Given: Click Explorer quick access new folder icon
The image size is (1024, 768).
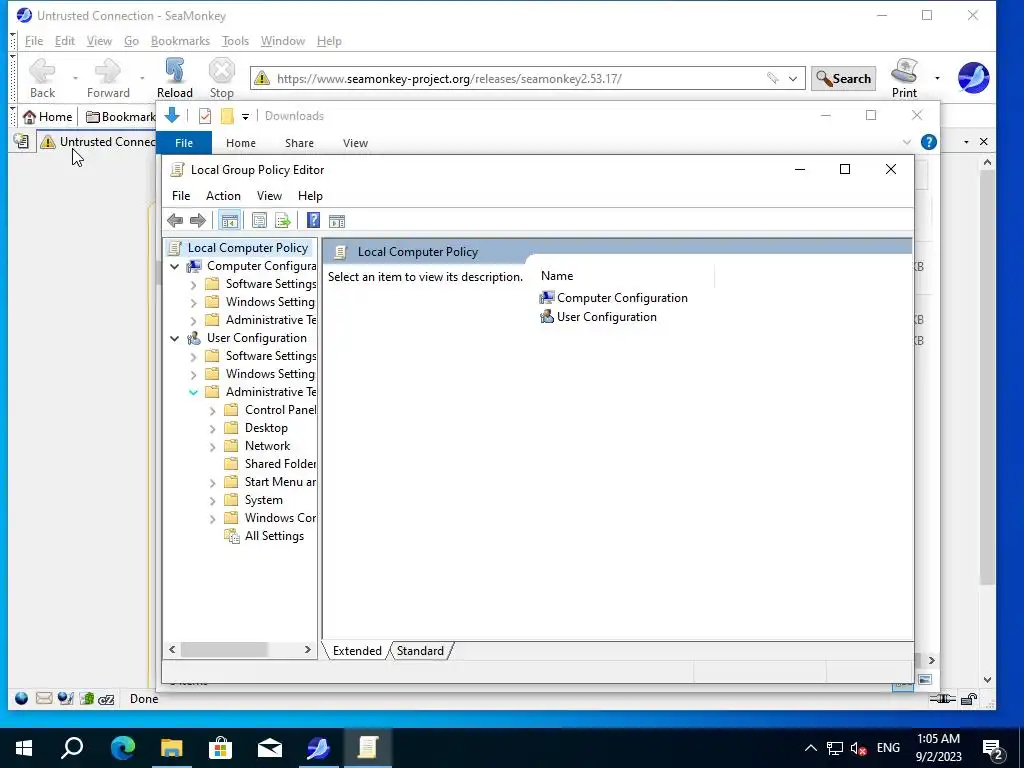Looking at the screenshot, I should (227, 116).
